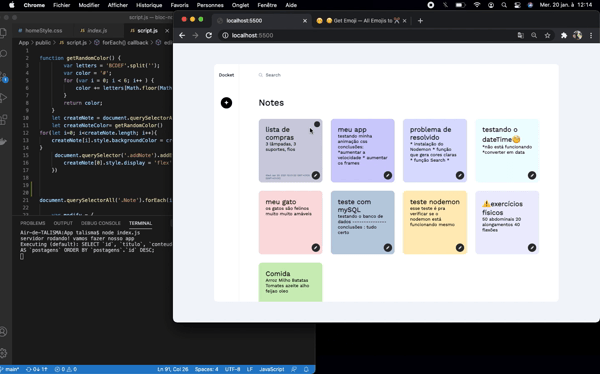The height and width of the screenshot is (374, 600).
Task: Edit the 'meu app' note pencil icon
Action: tap(388, 175)
